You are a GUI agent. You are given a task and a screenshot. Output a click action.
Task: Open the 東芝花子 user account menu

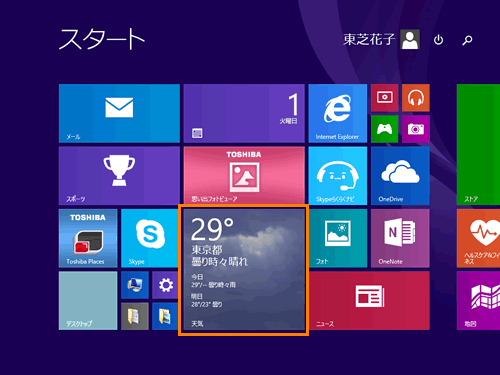381,39
